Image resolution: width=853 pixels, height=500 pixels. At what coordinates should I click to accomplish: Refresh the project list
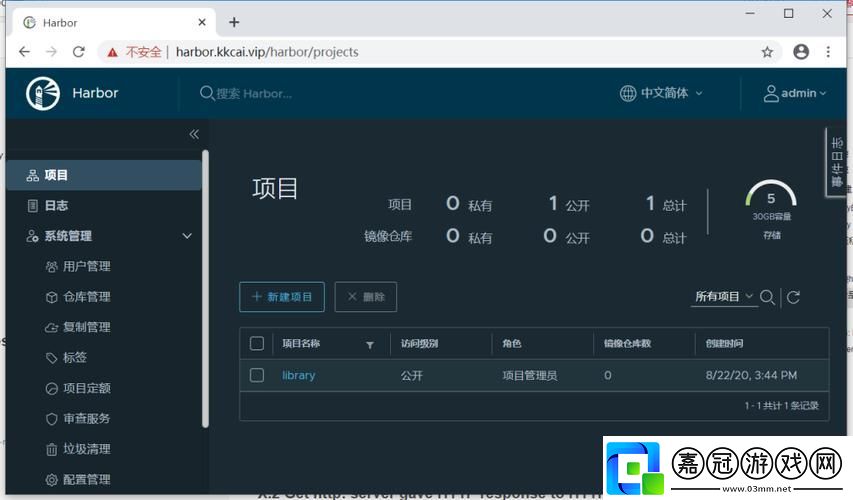coord(793,297)
